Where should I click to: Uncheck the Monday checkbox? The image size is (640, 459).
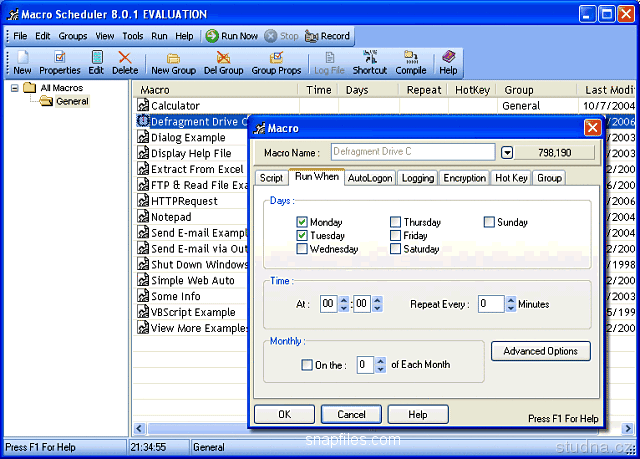(303, 222)
